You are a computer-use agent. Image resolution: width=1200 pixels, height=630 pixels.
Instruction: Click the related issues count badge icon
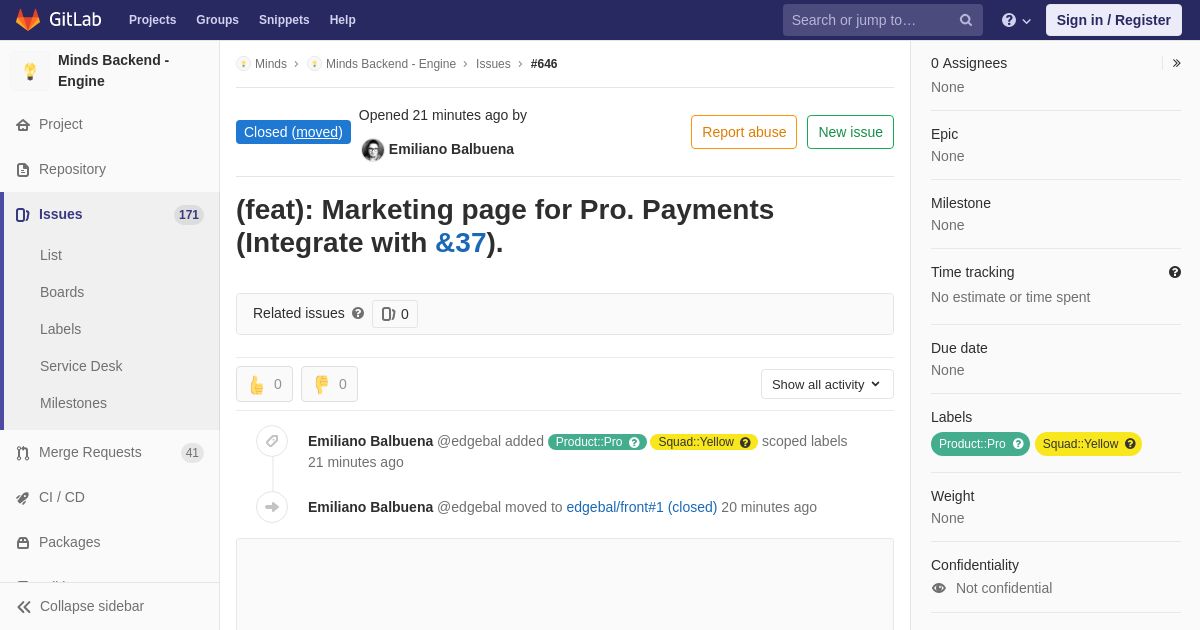[x=388, y=314]
